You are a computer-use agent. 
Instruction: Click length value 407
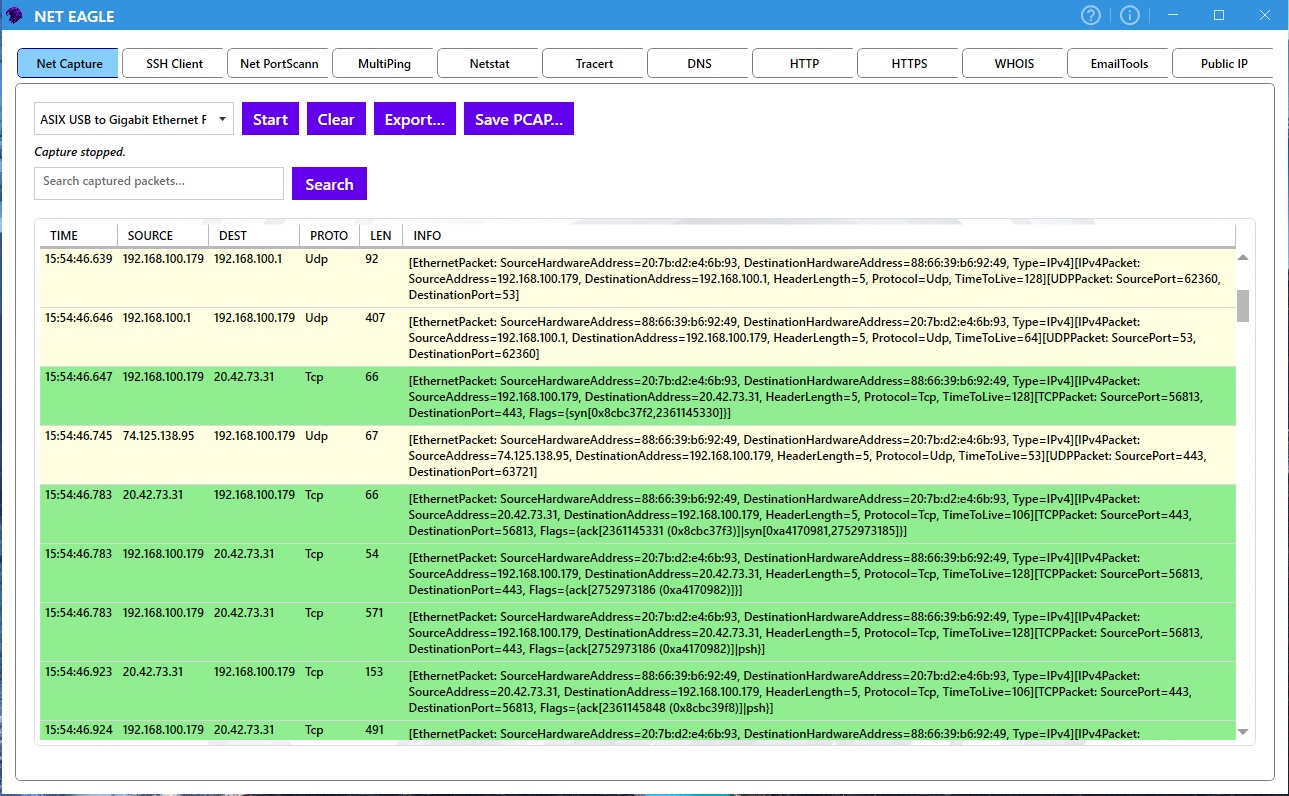tap(375, 318)
